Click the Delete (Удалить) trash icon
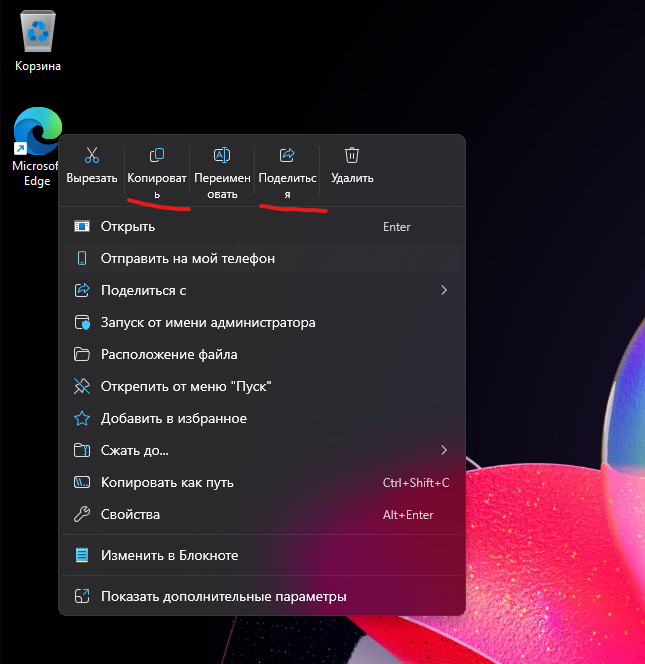The height and width of the screenshot is (664, 645). pyautogui.click(x=352, y=155)
